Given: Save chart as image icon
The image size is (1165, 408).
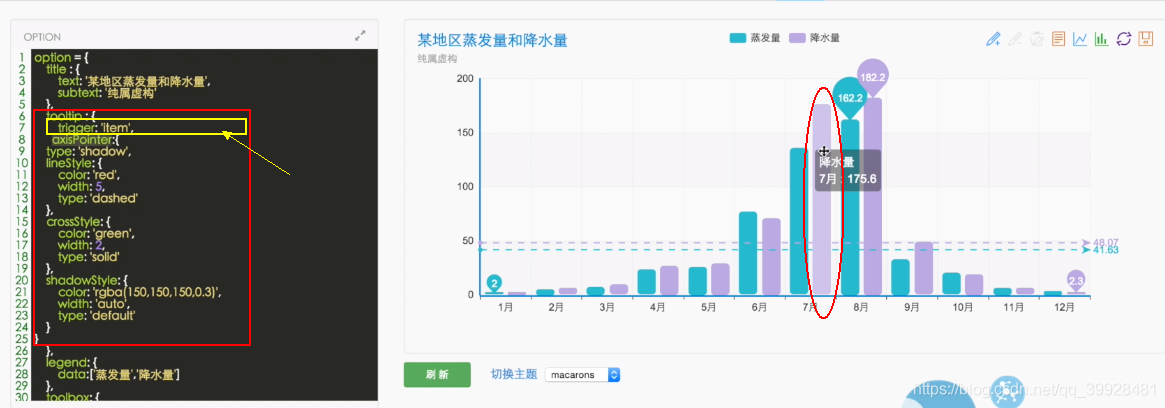Looking at the screenshot, I should [1146, 39].
